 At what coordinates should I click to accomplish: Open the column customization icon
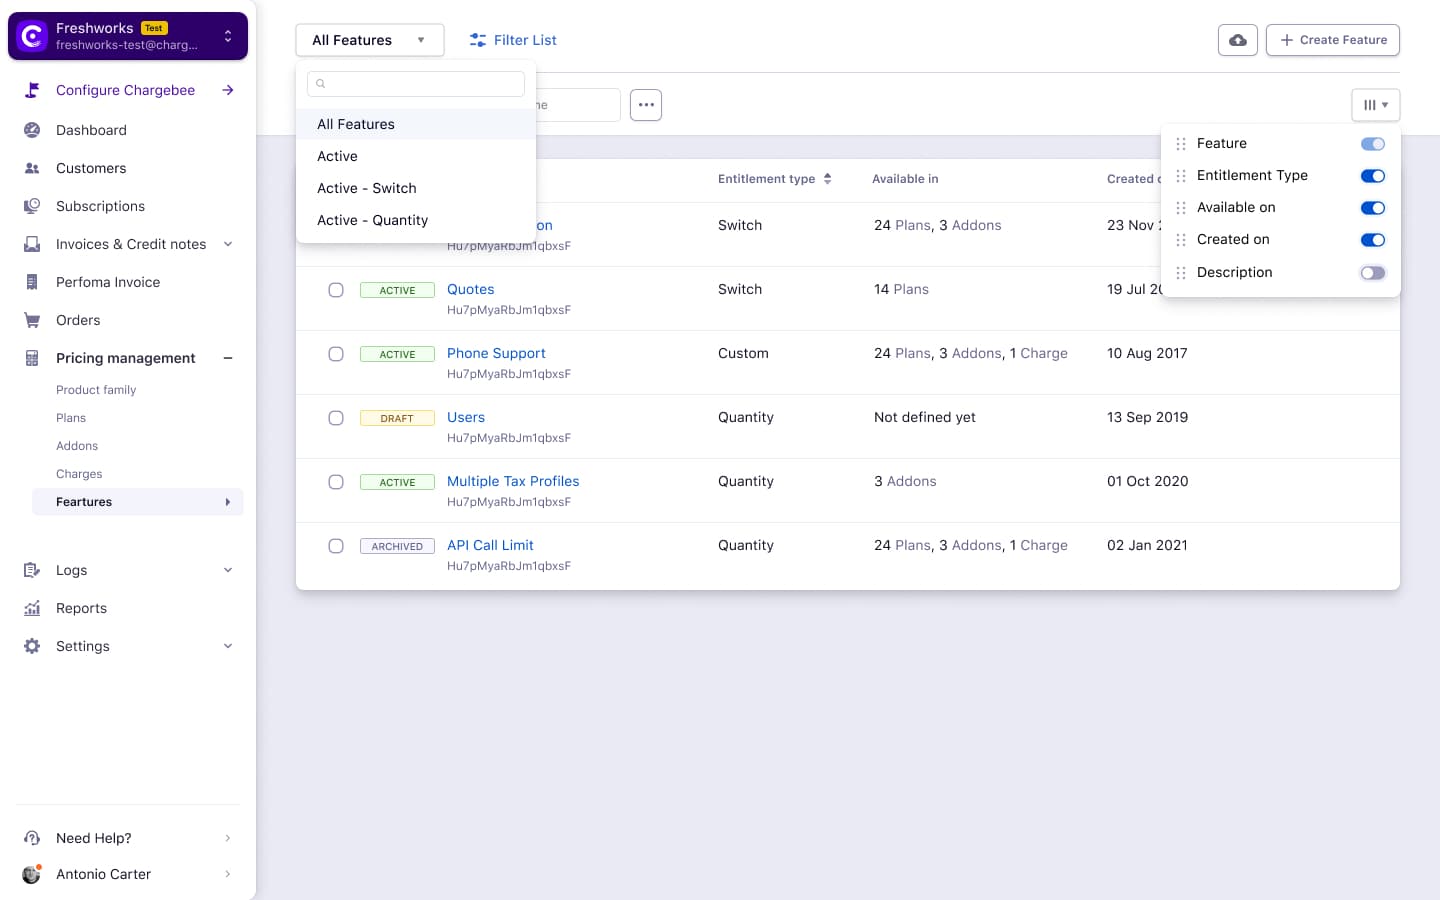(1376, 104)
